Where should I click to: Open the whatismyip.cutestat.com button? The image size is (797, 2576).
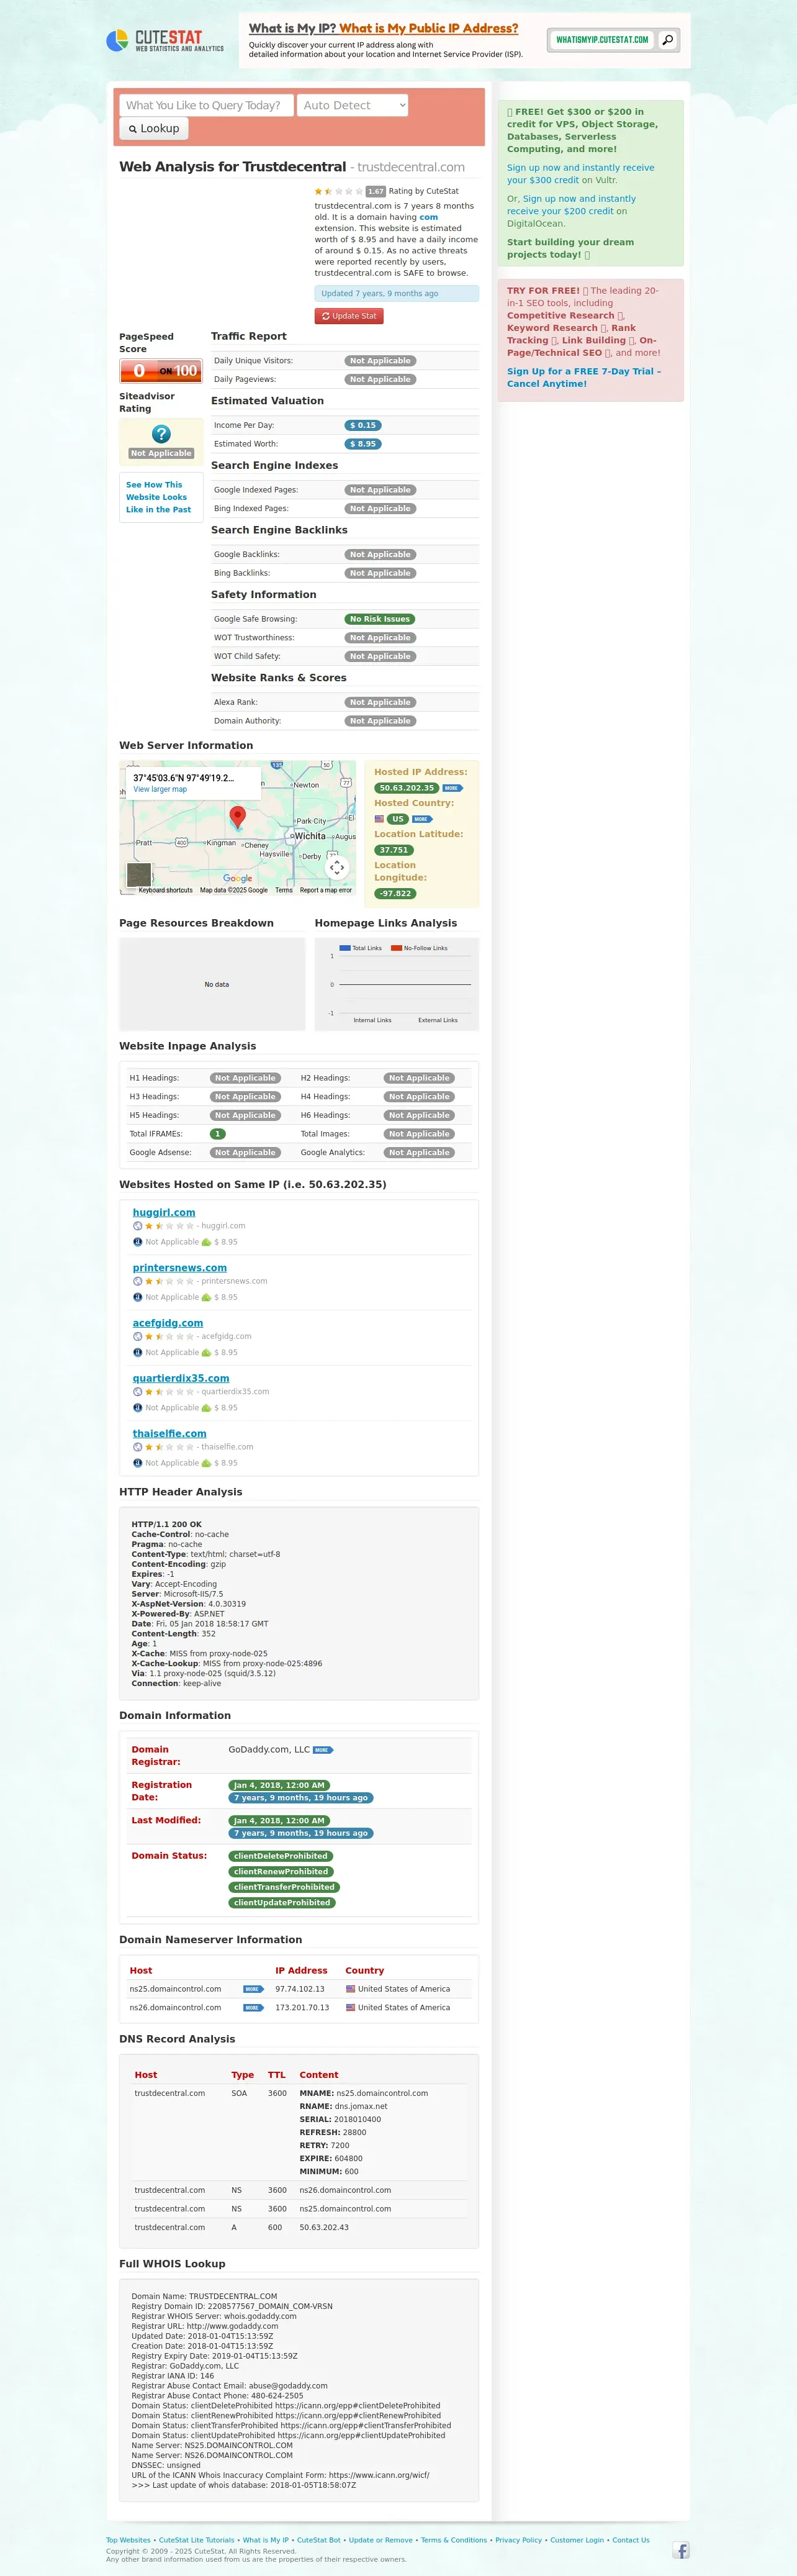602,40
